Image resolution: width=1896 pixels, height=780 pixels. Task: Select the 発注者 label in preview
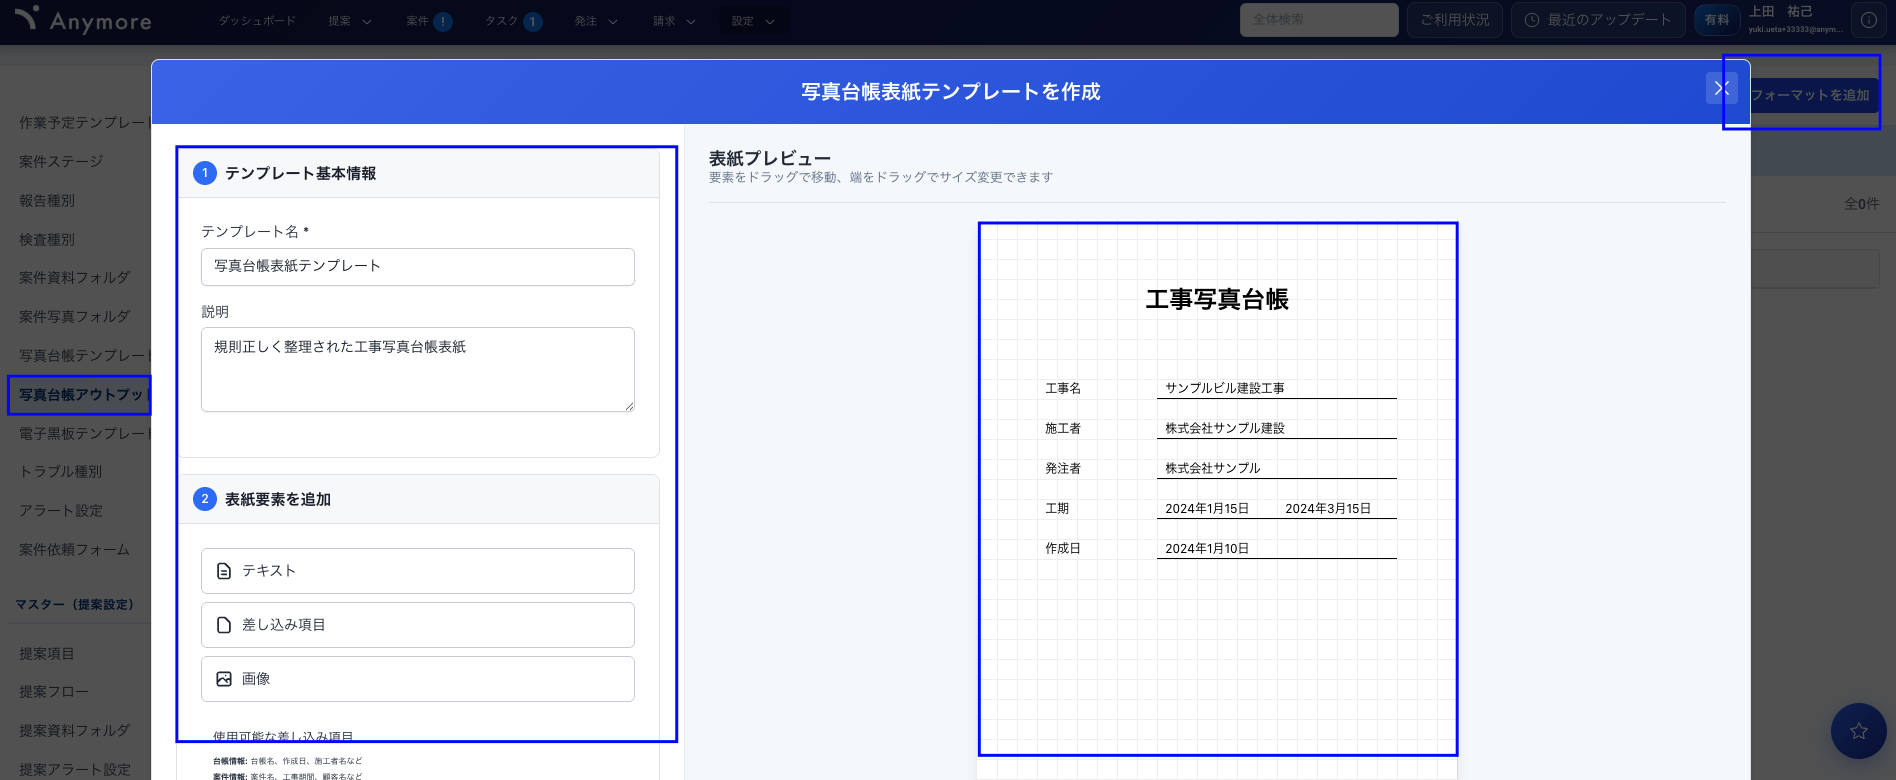[x=1063, y=468]
